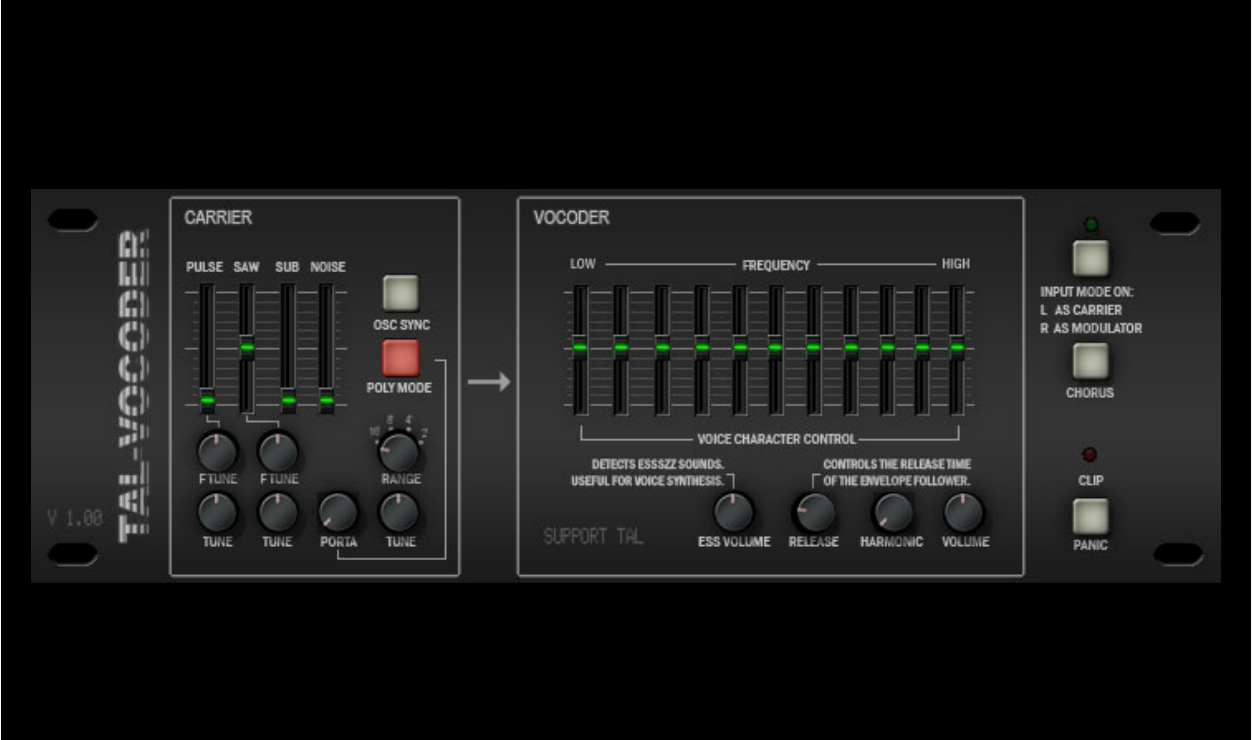Image resolution: width=1252 pixels, height=740 pixels.
Task: Click the TUNE knob beneath the RANGE knob
Action: click(x=398, y=513)
